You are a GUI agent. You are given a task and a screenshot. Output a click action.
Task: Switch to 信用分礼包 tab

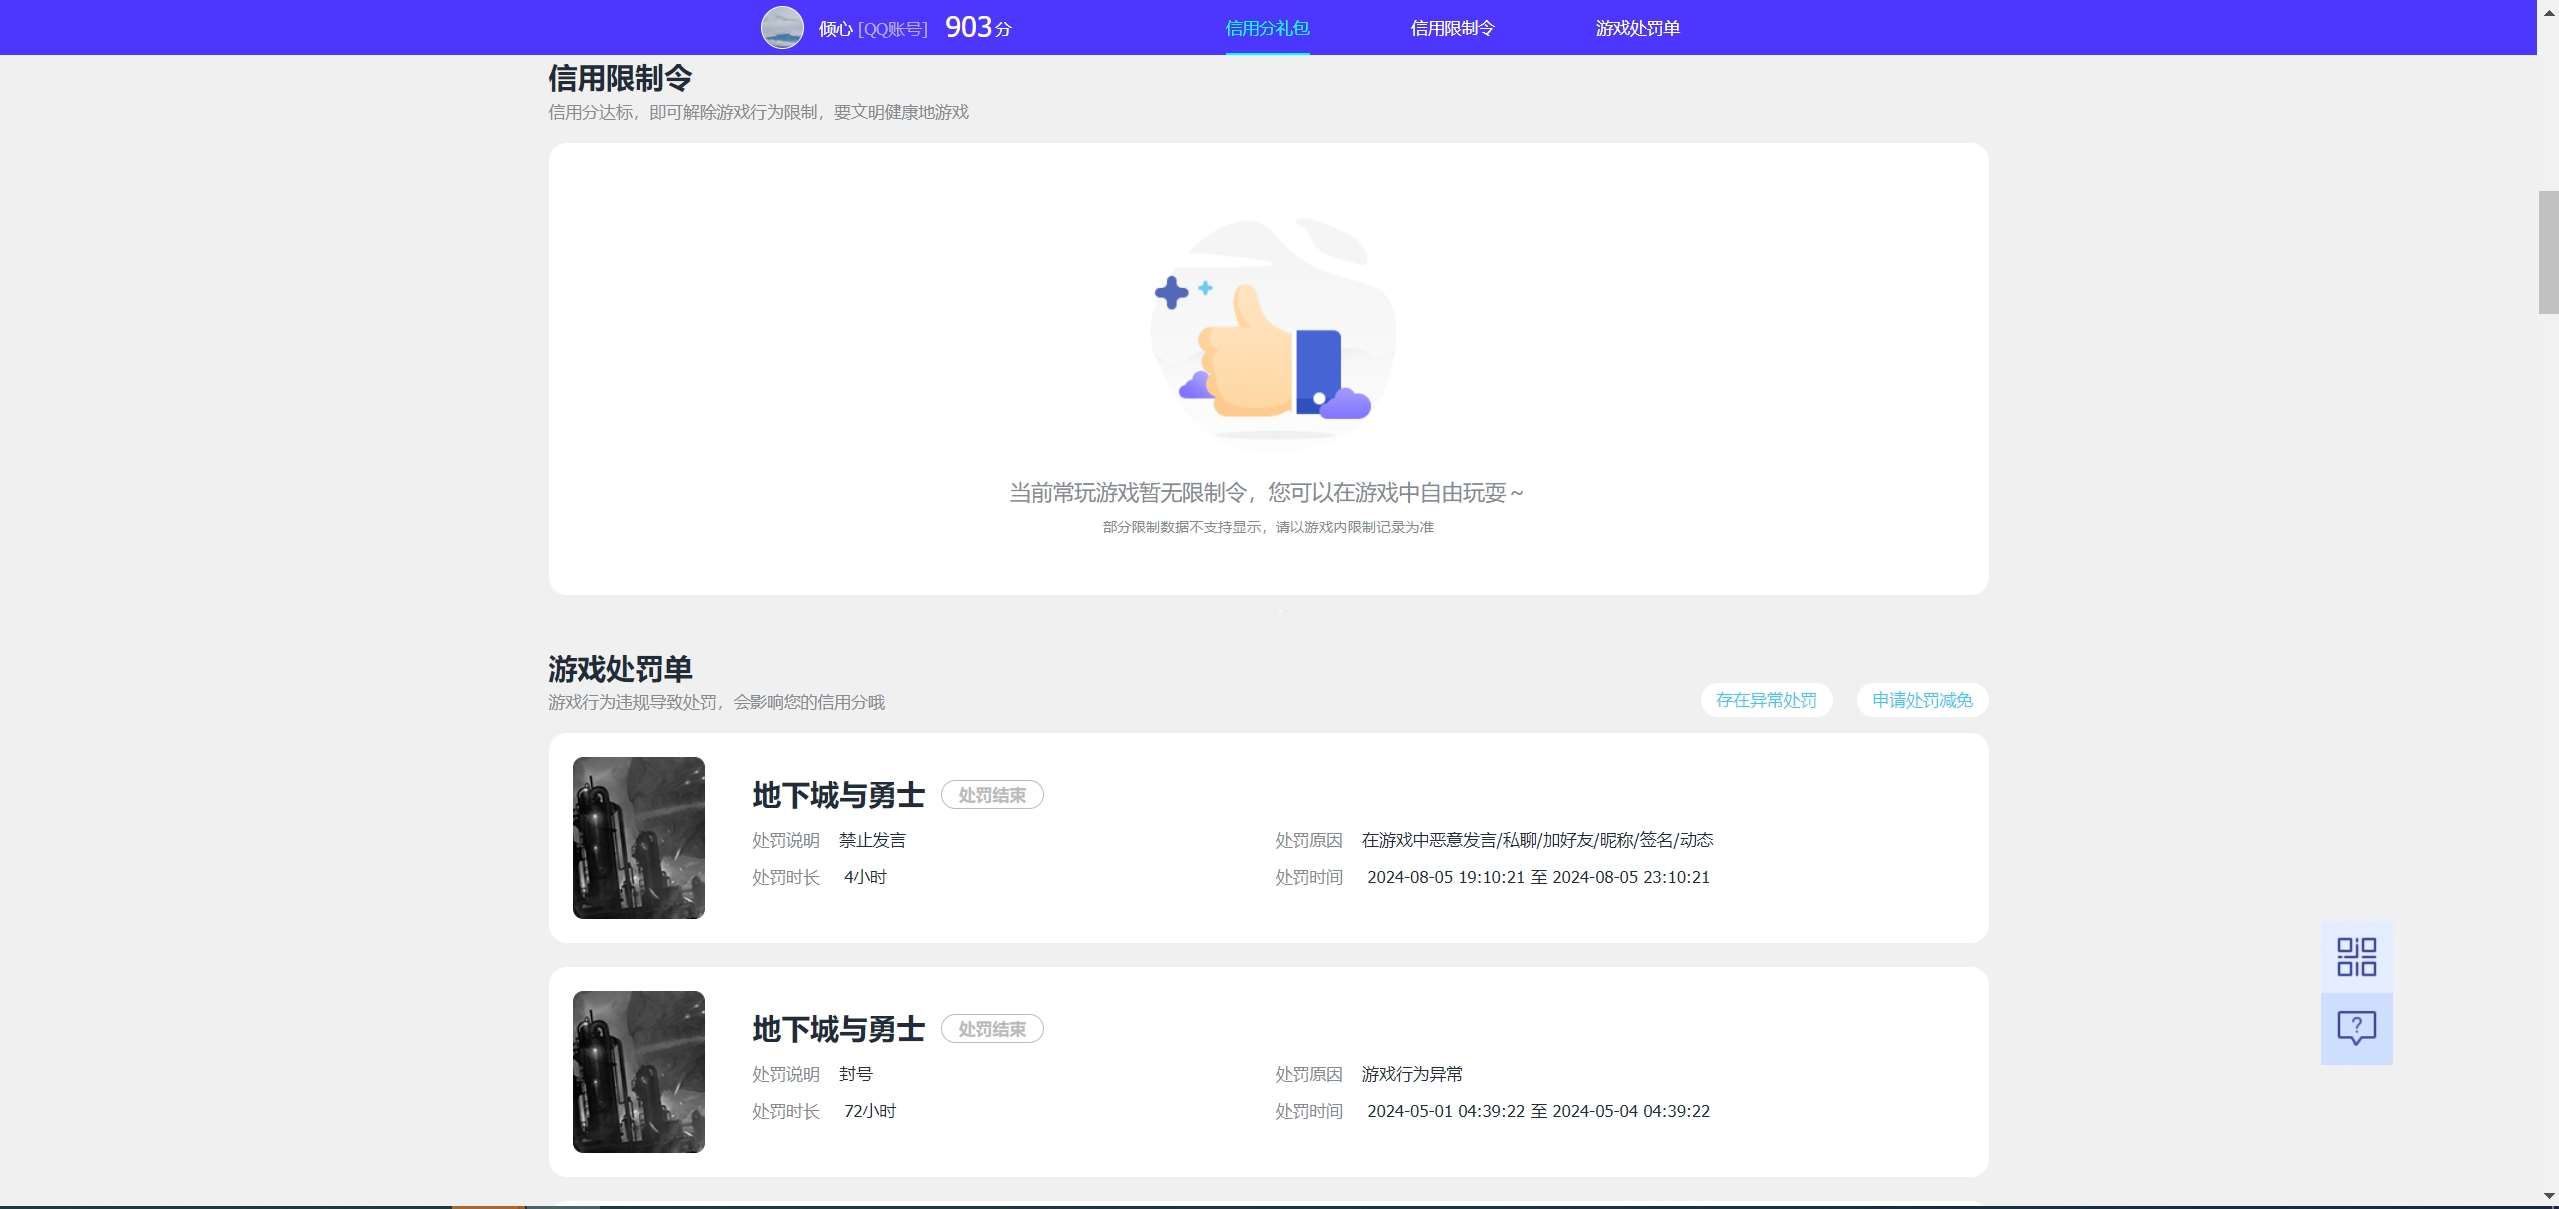tap(1267, 28)
